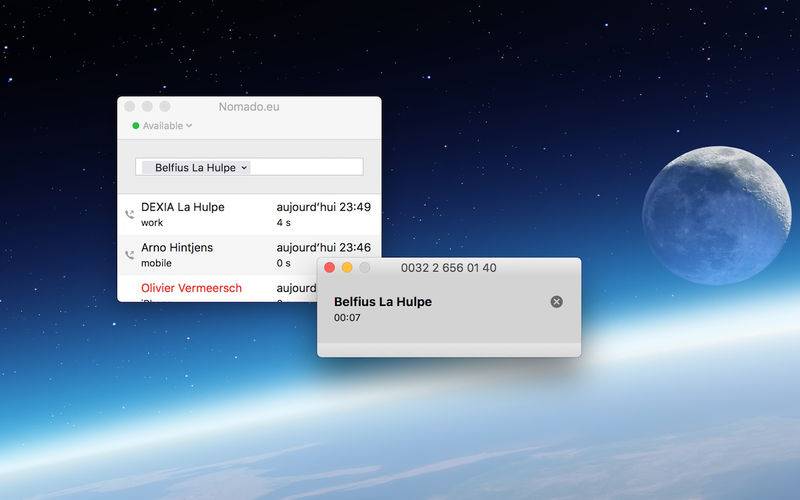Click the aujourd'hui 23:49 timestamp
This screenshot has height=500, width=800.
(x=323, y=207)
